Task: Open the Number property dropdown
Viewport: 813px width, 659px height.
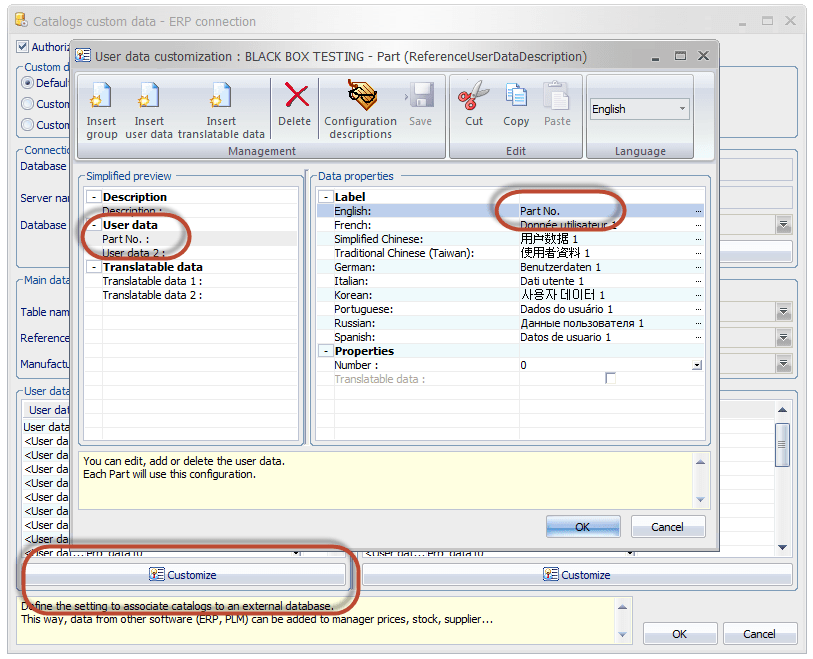Action: (697, 366)
